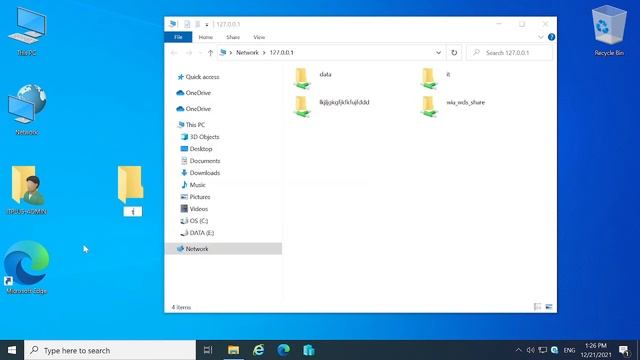The image size is (640, 360).
Task: Open the lkjlgjkgfjkfkfujfddd shared folder
Action: click(x=331, y=106)
